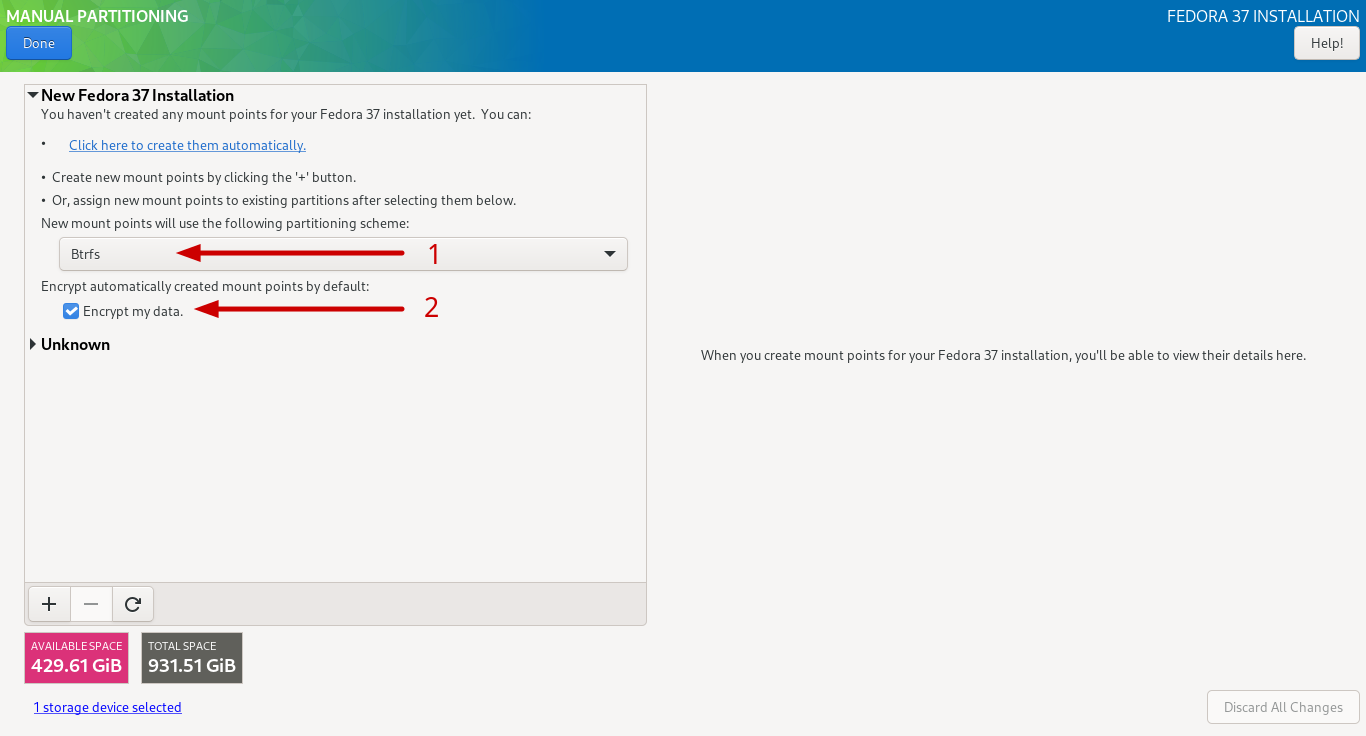Toggle the Encrypt my data checkbox
Image resolution: width=1366 pixels, height=736 pixels.
pos(71,311)
